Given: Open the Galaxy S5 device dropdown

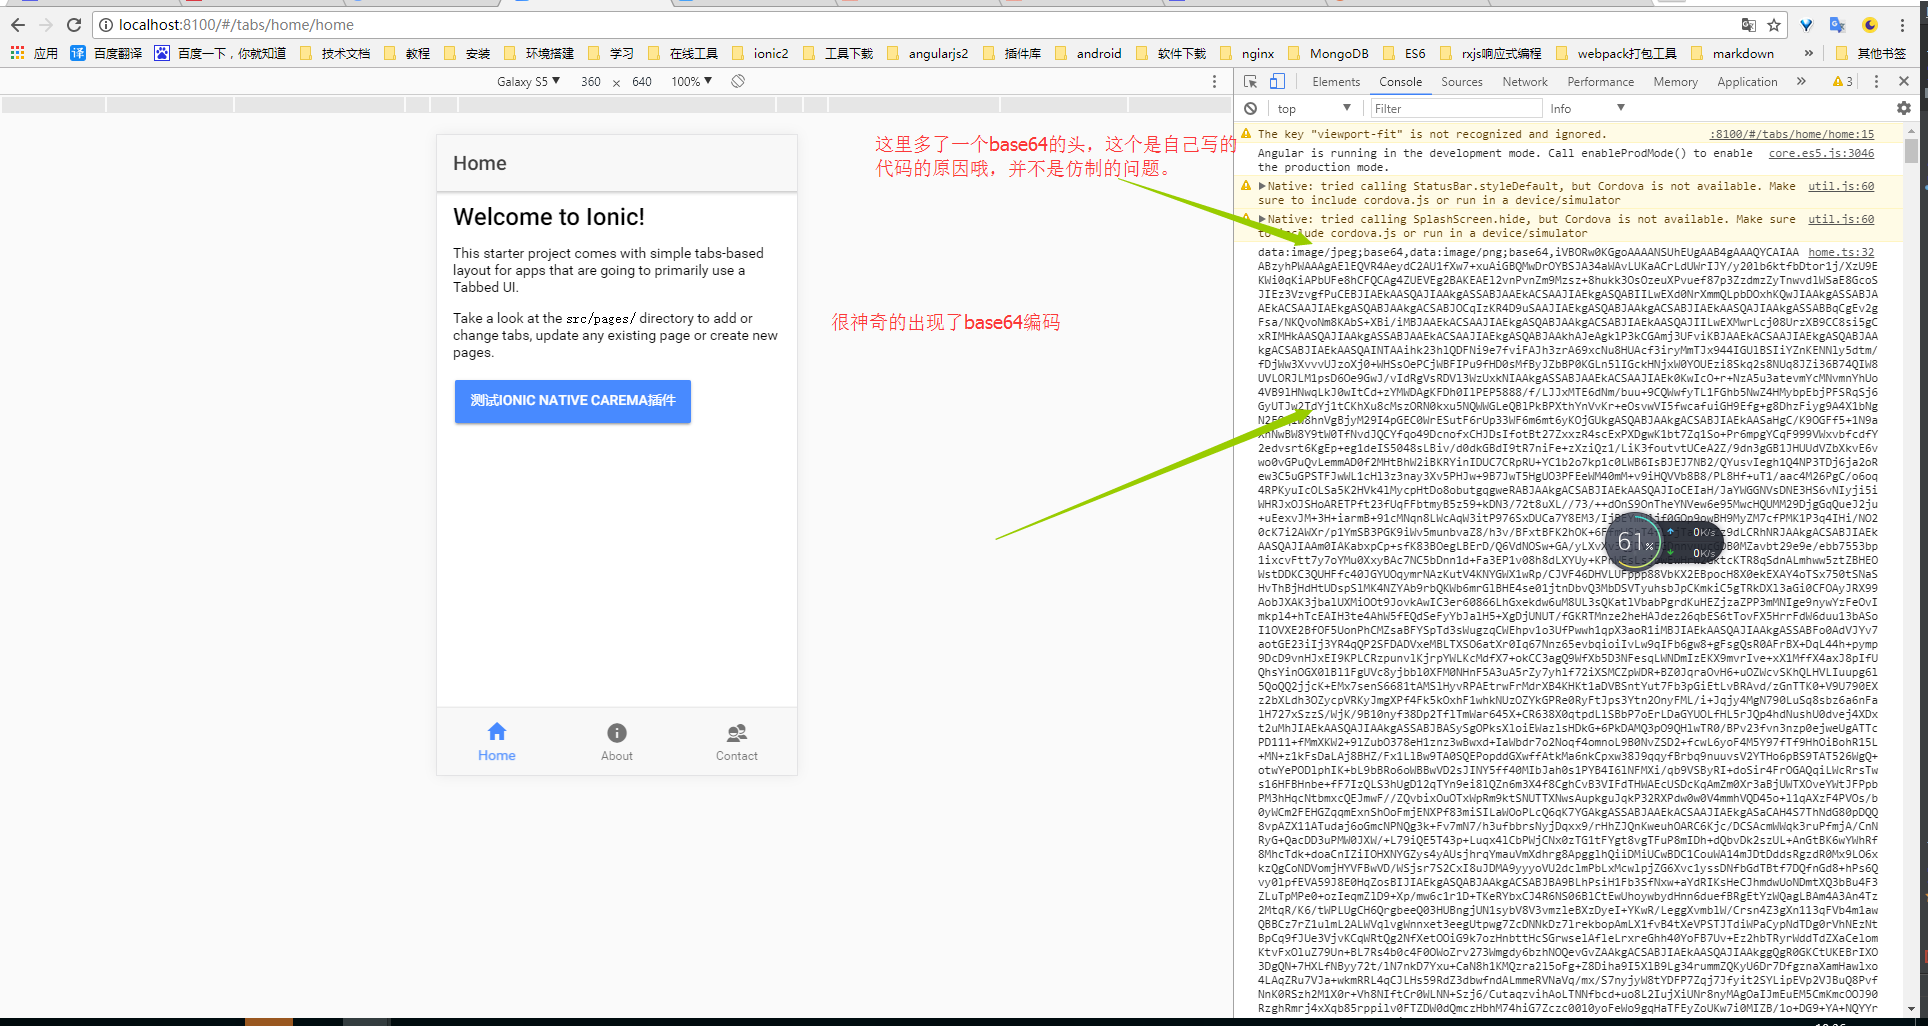Looking at the screenshot, I should point(528,81).
